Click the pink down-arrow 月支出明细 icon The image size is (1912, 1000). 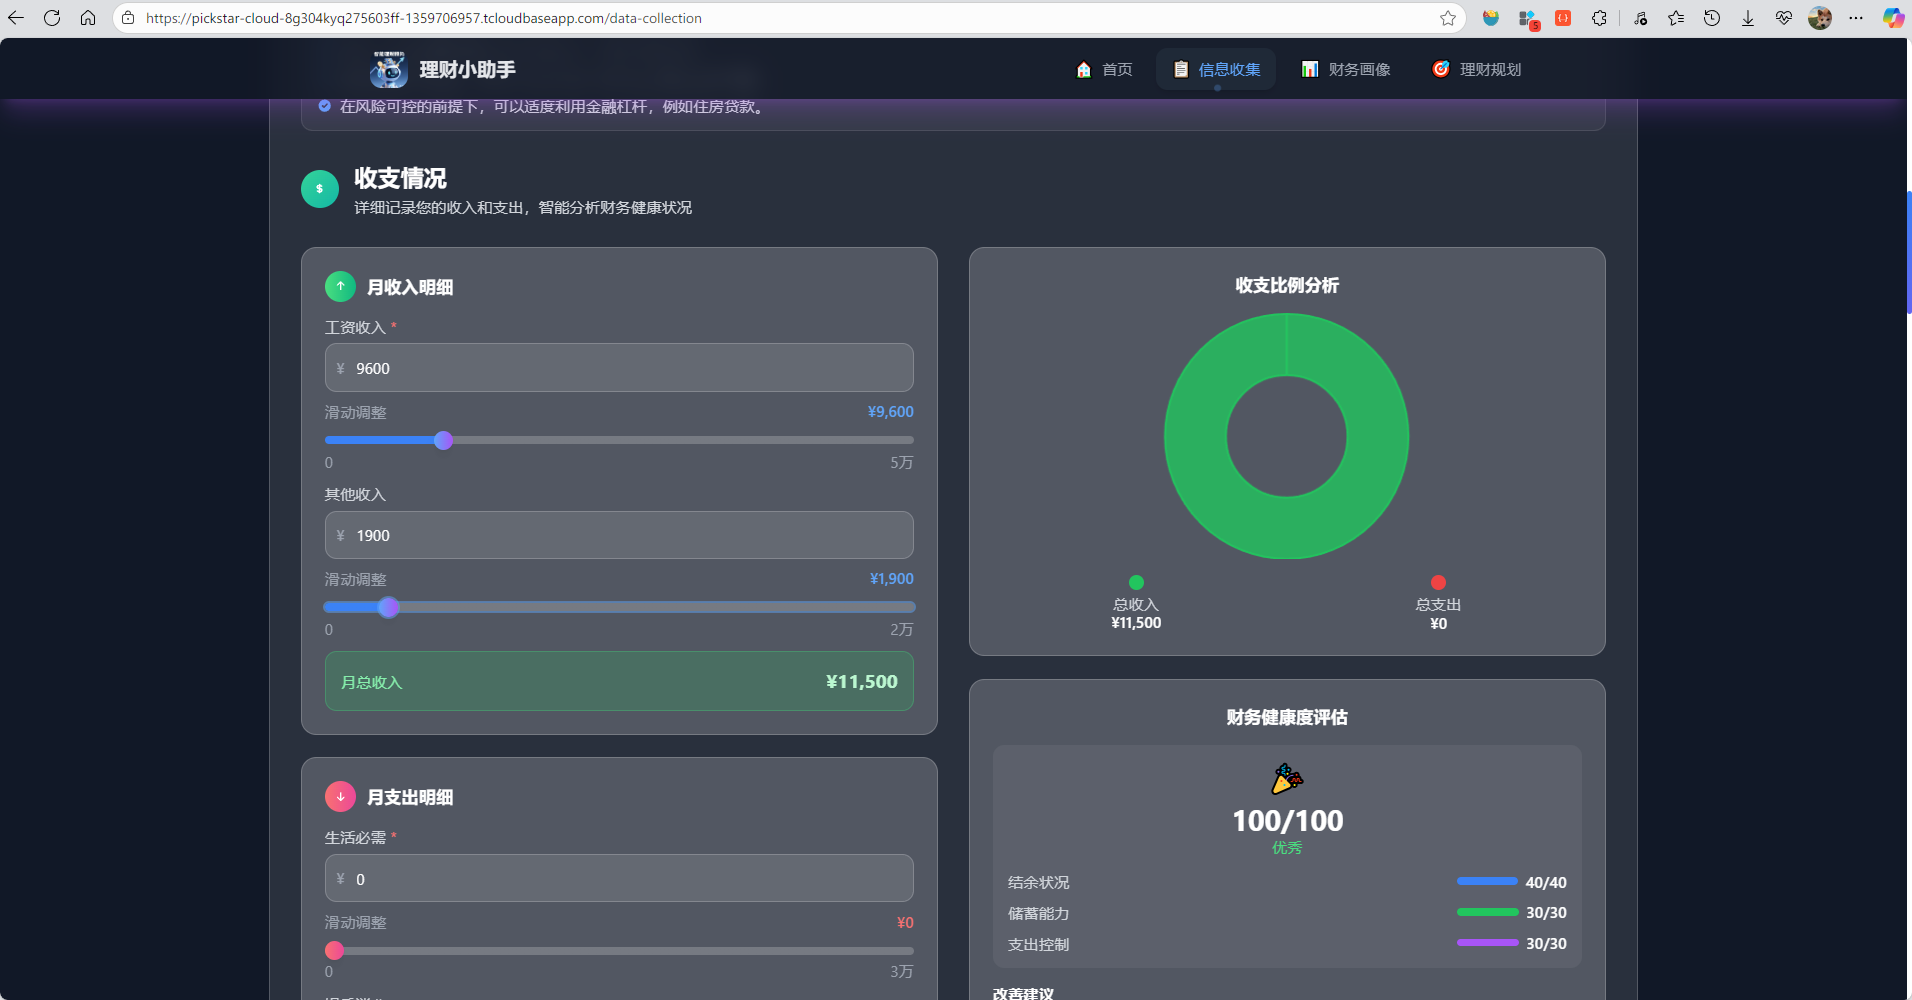tap(340, 796)
